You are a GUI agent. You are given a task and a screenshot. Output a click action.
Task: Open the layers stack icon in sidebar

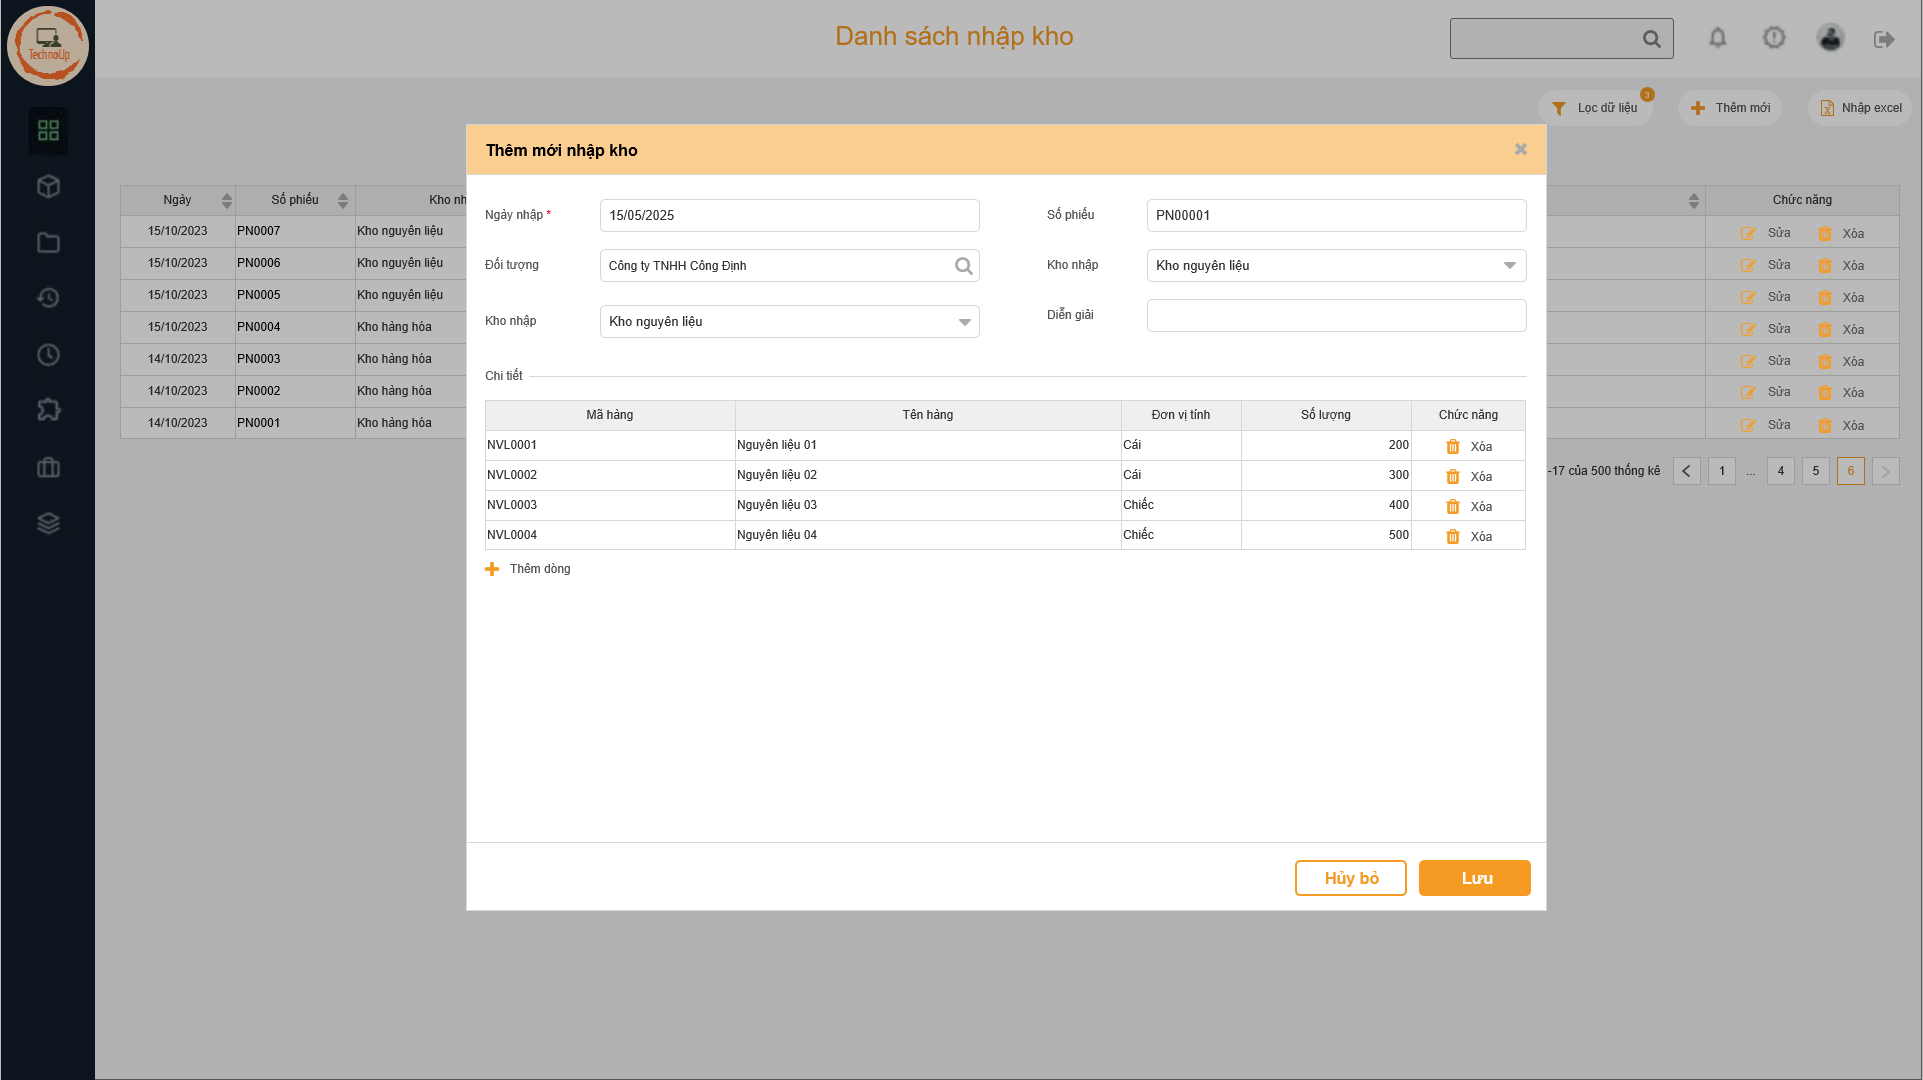click(x=48, y=523)
